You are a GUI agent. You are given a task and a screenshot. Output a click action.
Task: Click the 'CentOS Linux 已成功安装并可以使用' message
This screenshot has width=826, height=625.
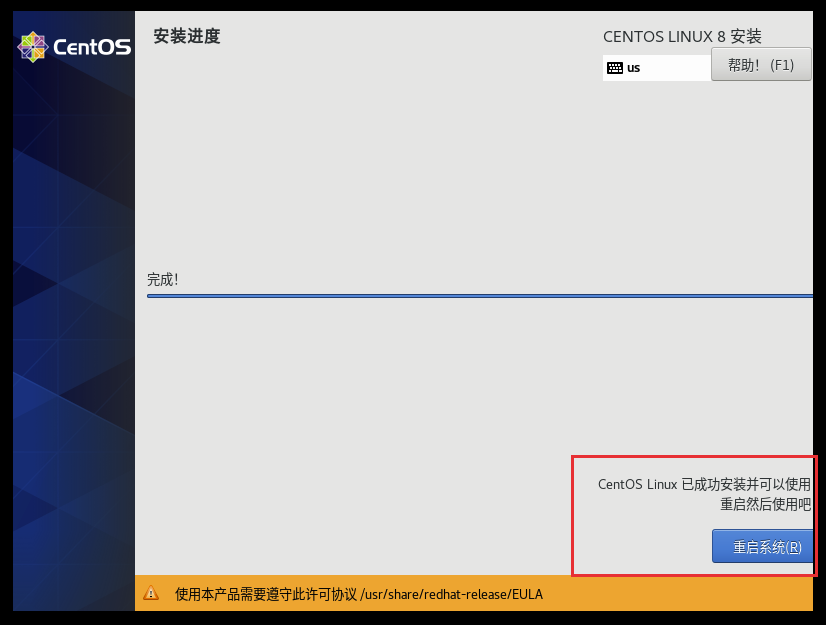[704, 484]
